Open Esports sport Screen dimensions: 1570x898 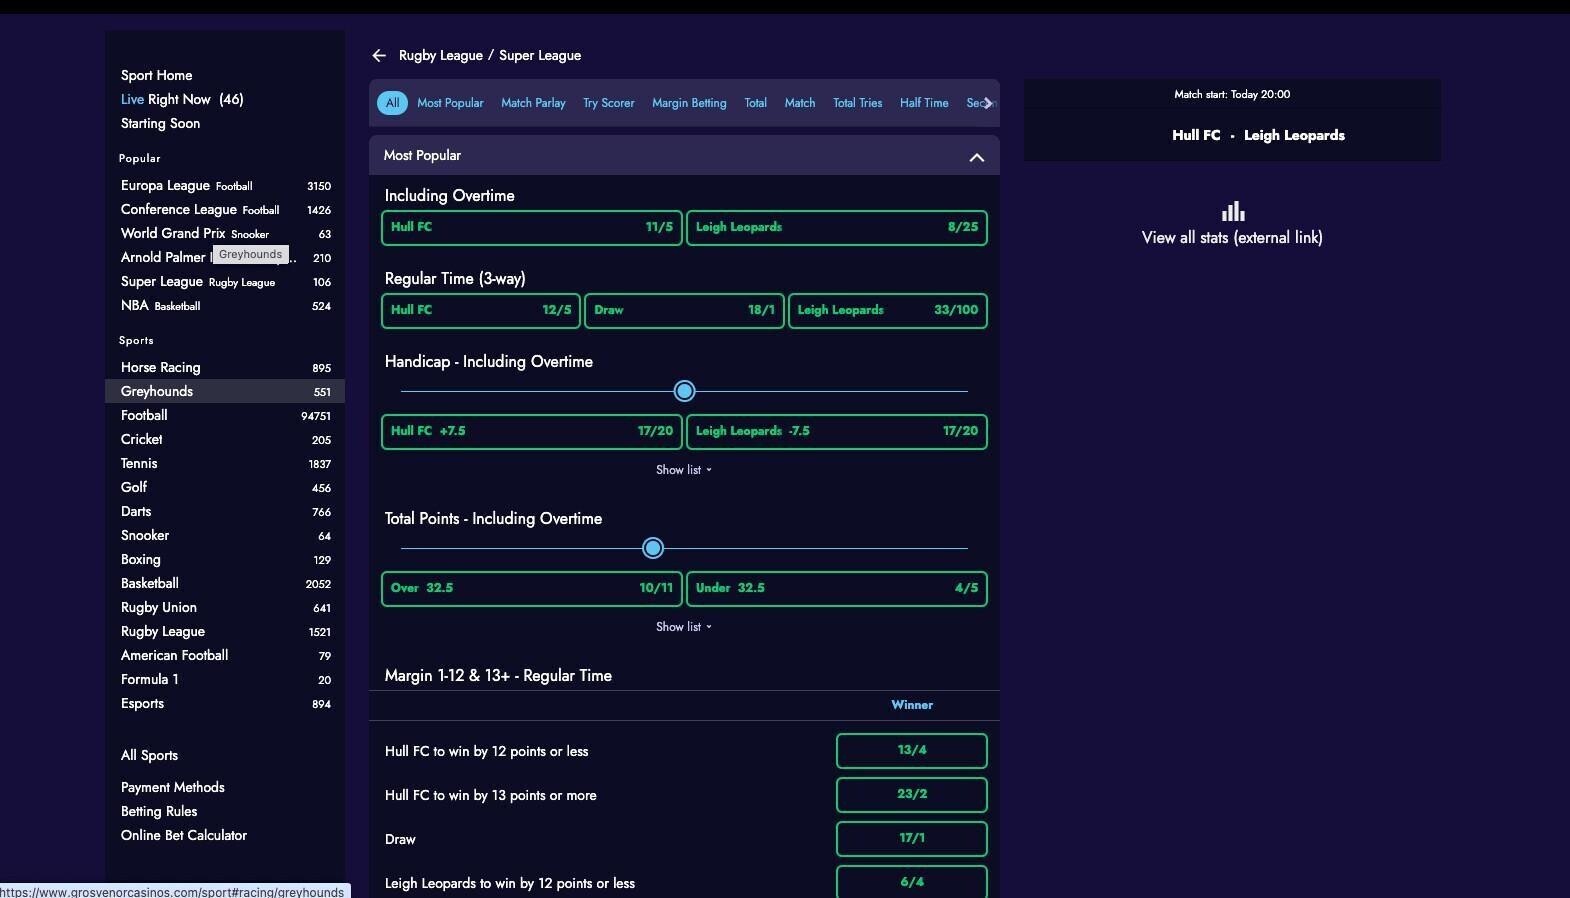[x=225, y=704]
